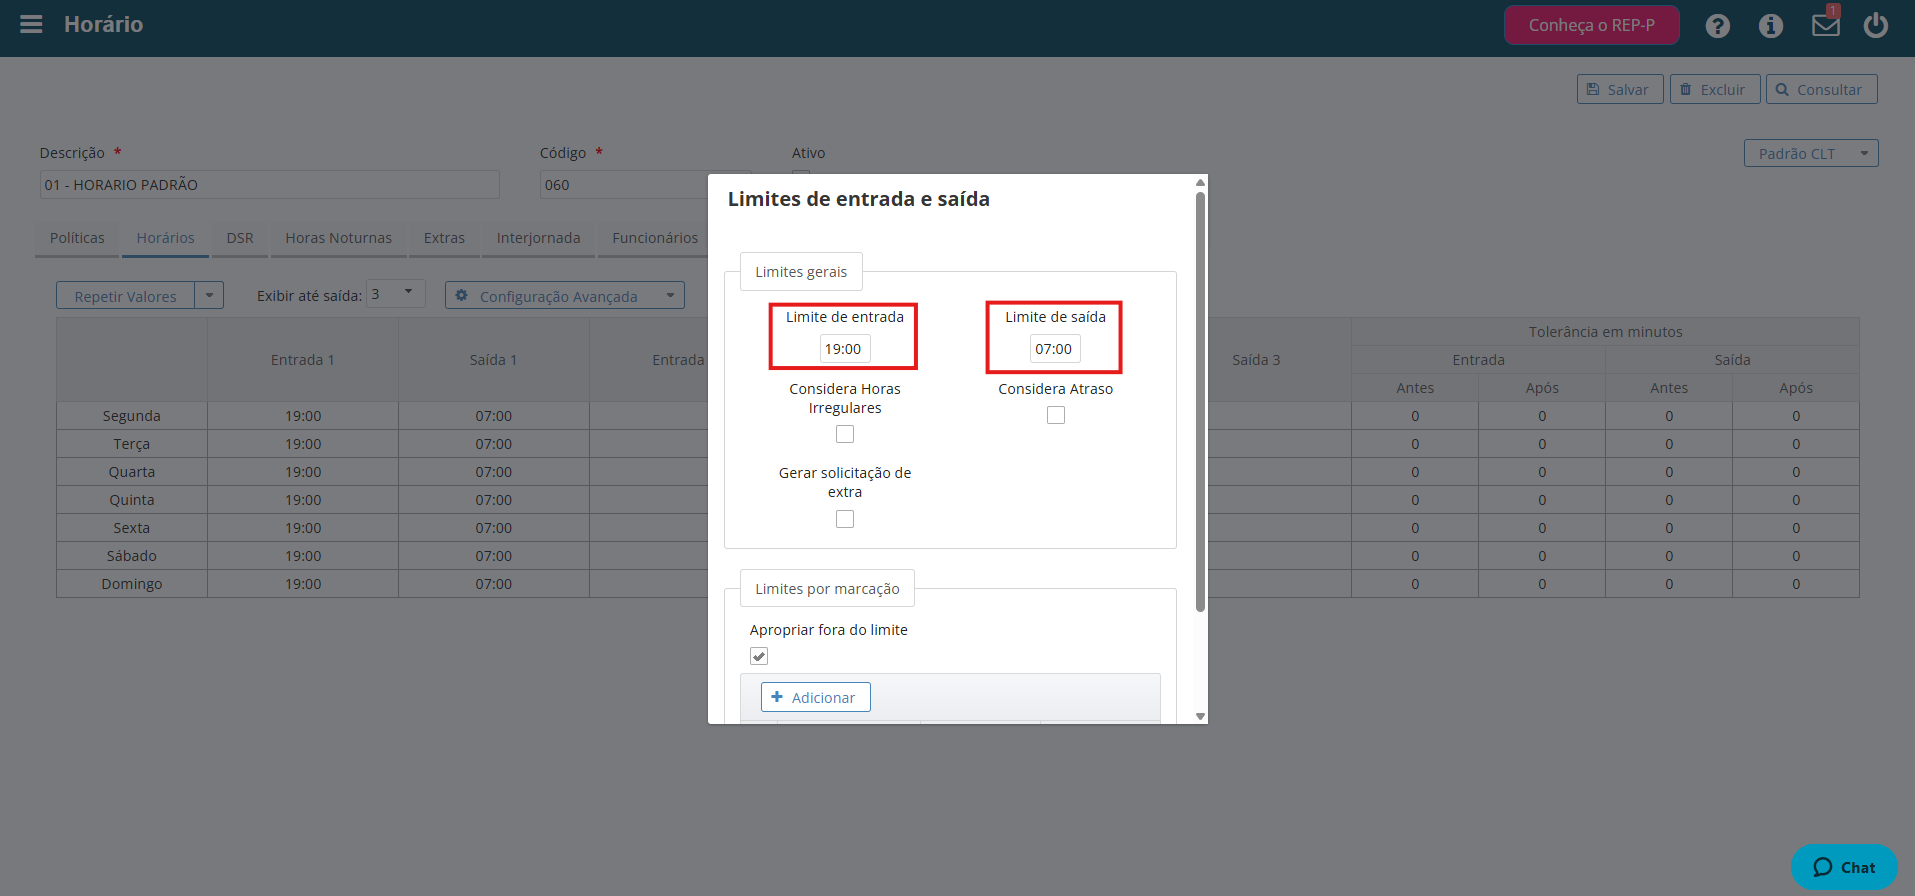This screenshot has height=896, width=1915.
Task: Click Sexta Entrada 1 cell 19:00
Action: pyautogui.click(x=303, y=528)
